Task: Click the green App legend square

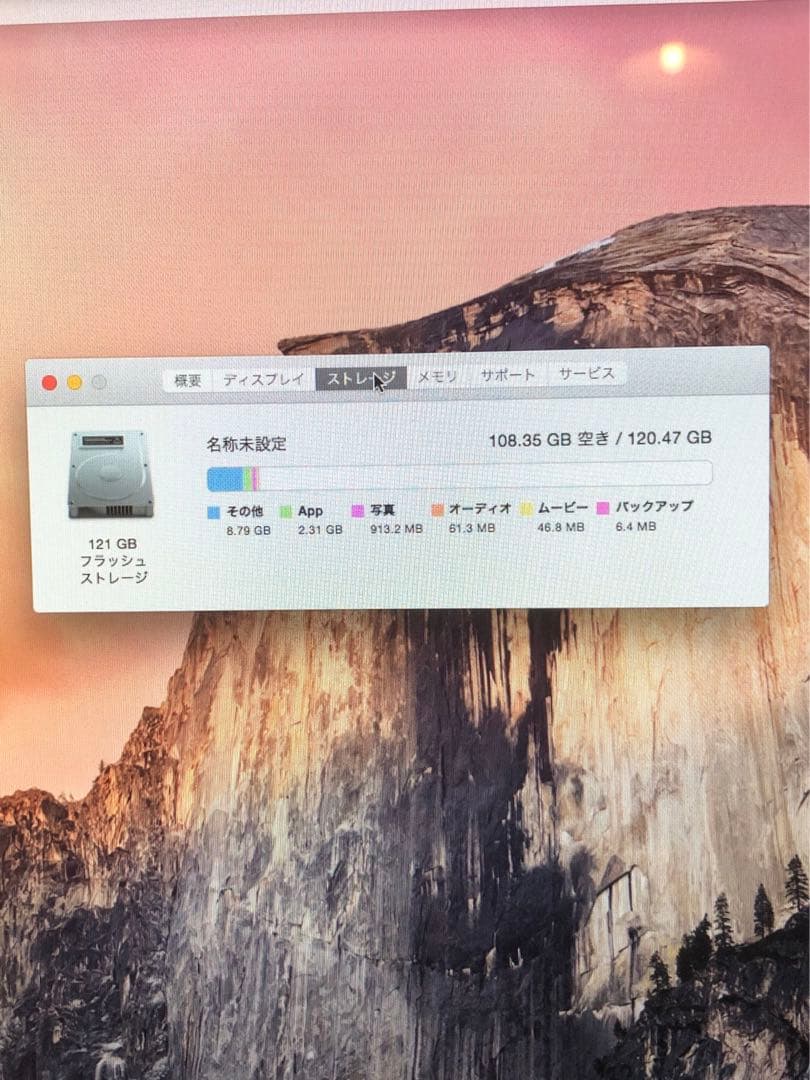Action: 288,511
